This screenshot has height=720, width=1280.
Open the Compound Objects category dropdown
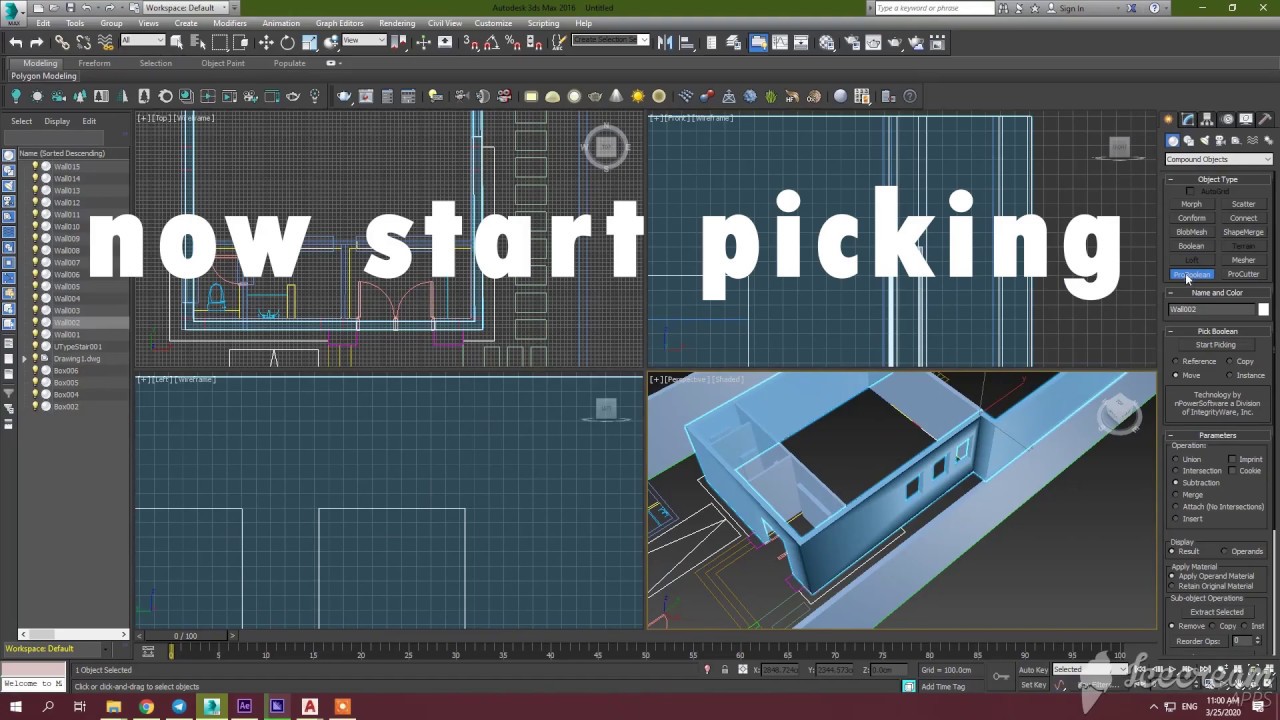click(x=1219, y=159)
